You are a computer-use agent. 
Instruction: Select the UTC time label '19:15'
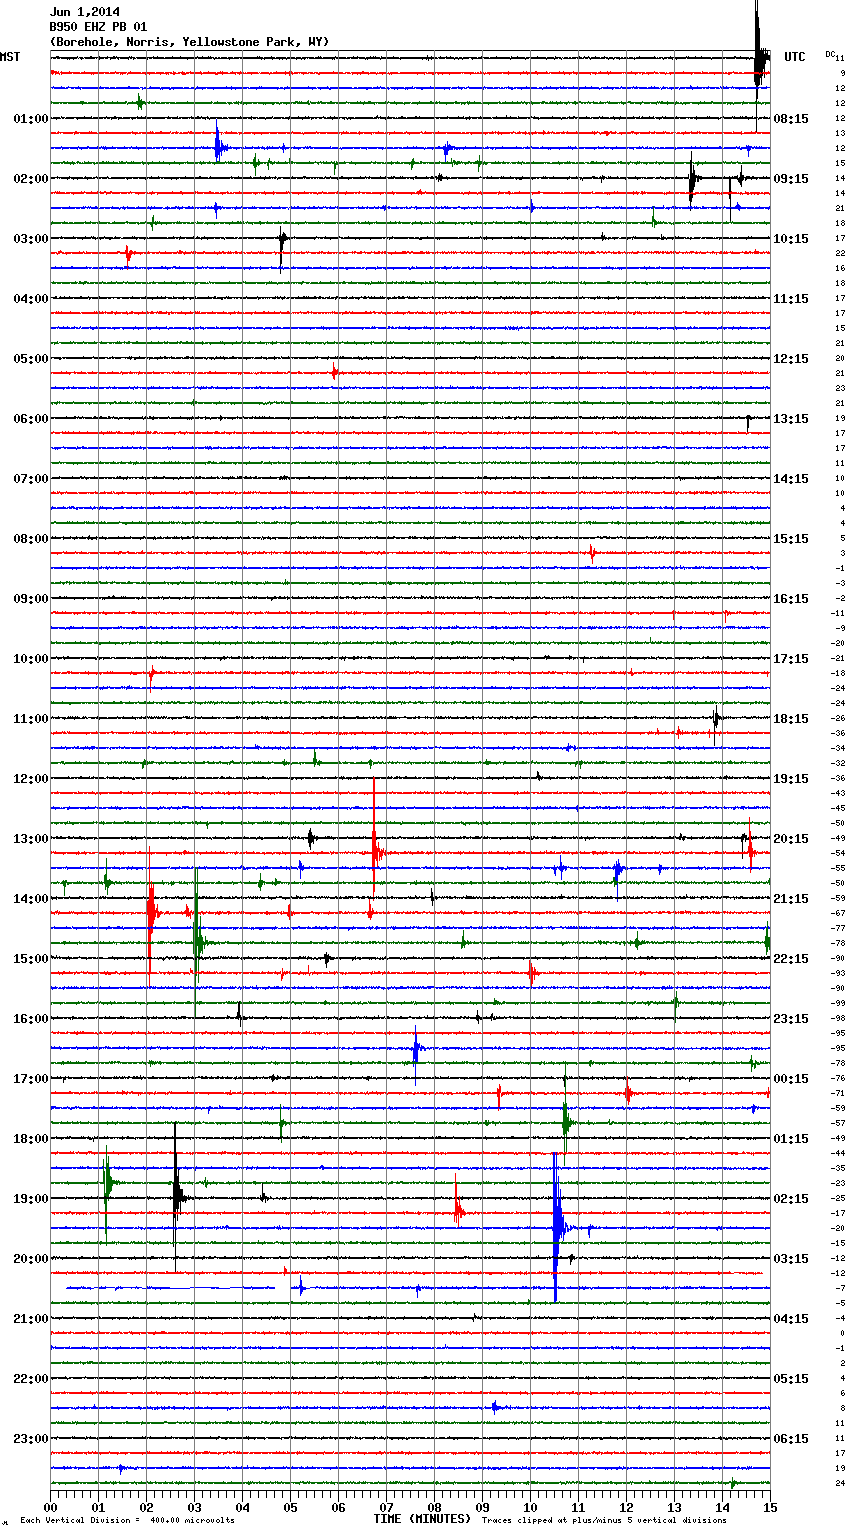pyautogui.click(x=791, y=779)
